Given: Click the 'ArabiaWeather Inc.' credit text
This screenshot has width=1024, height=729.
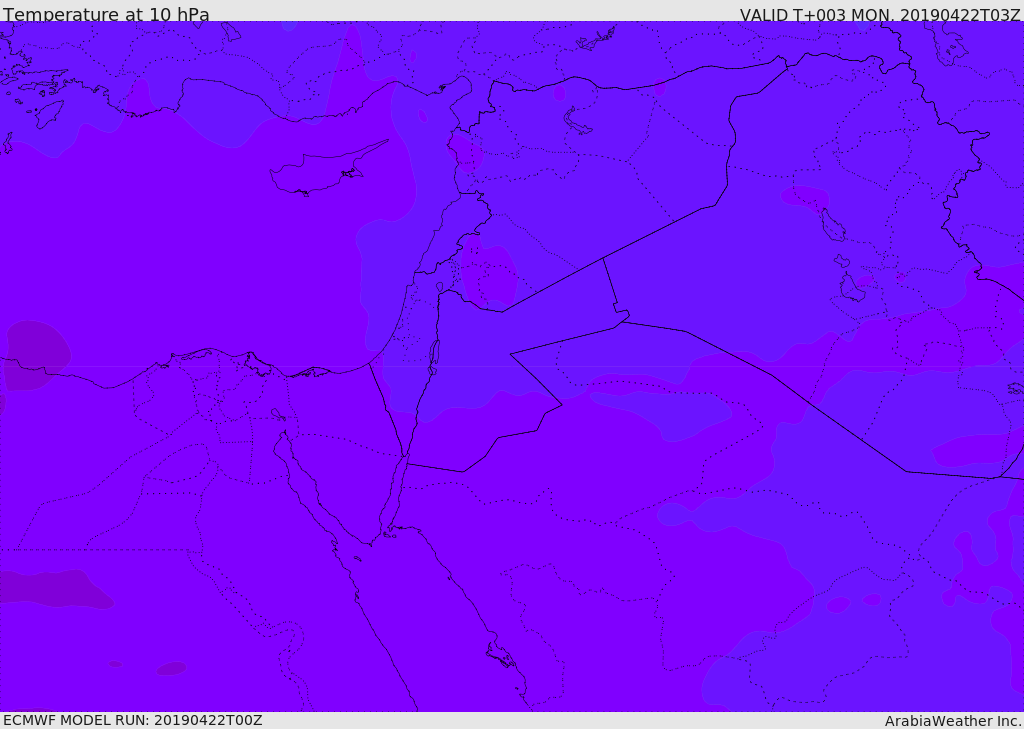Looking at the screenshot, I should tap(953, 721).
